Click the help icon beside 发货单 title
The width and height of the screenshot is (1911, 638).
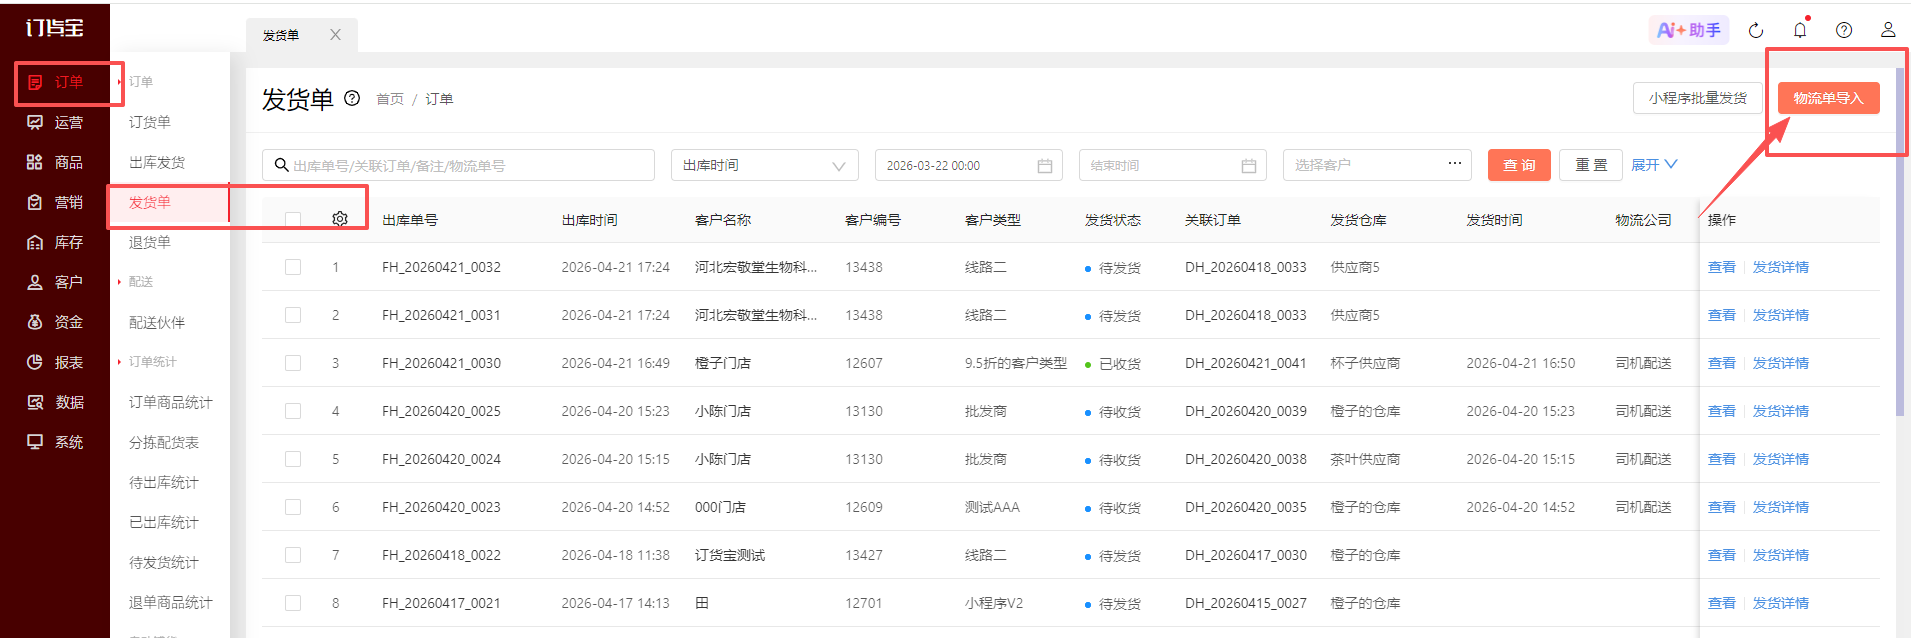pos(352,98)
